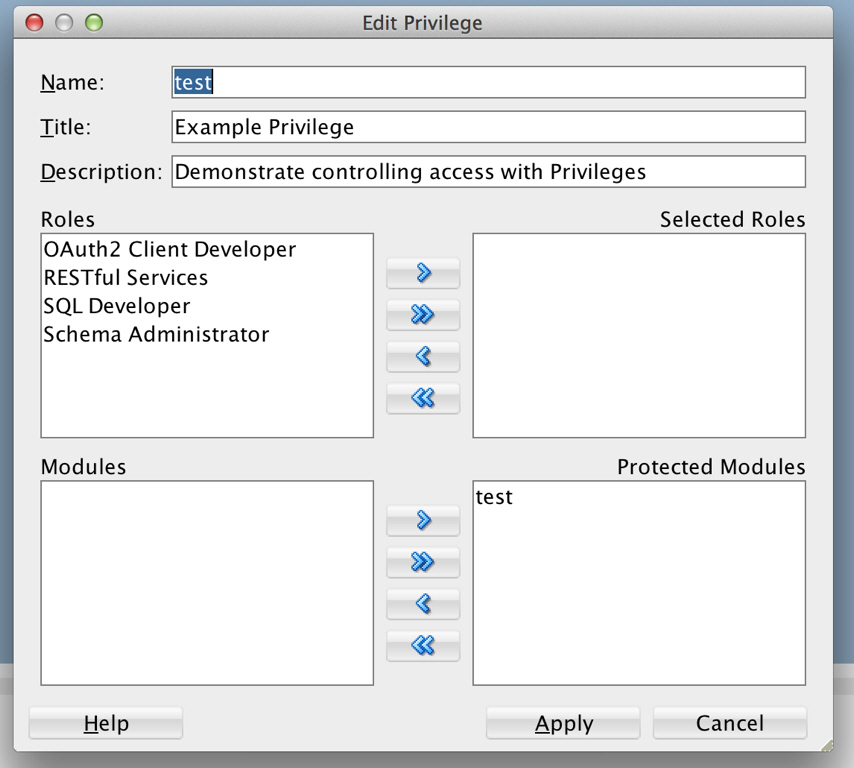The image size is (854, 768).
Task: Remove selected module from Protected Modules
Action: pos(423,604)
